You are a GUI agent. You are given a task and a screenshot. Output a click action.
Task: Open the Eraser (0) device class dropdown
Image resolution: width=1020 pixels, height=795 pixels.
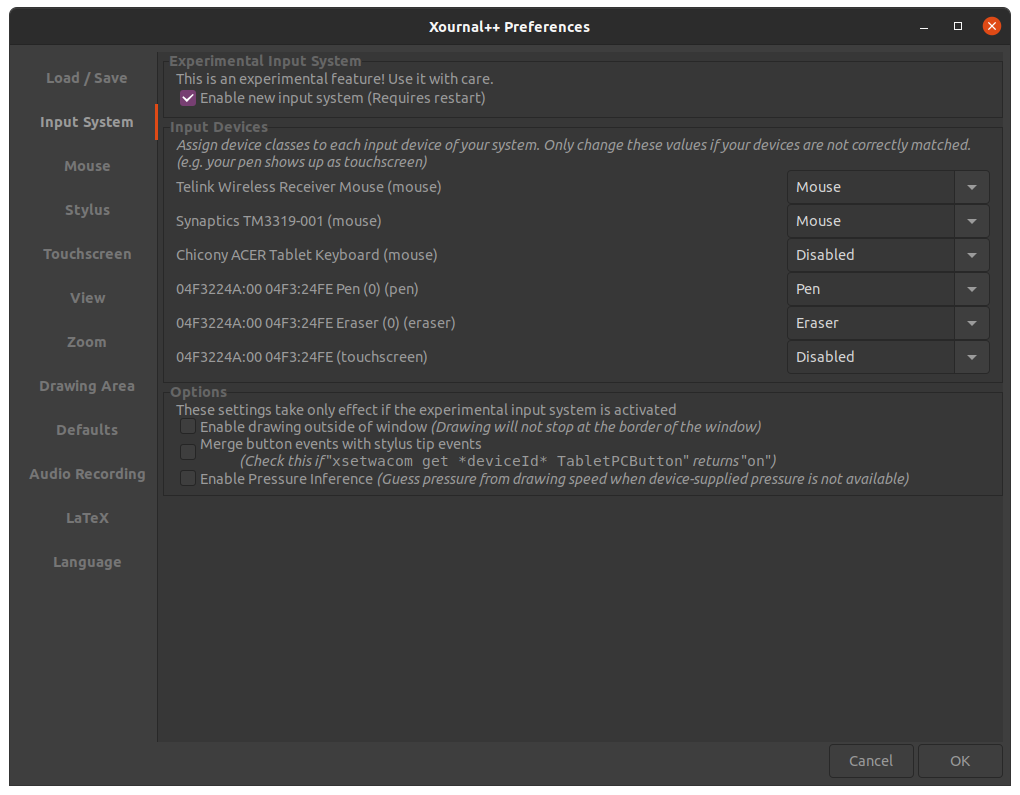click(x=888, y=323)
